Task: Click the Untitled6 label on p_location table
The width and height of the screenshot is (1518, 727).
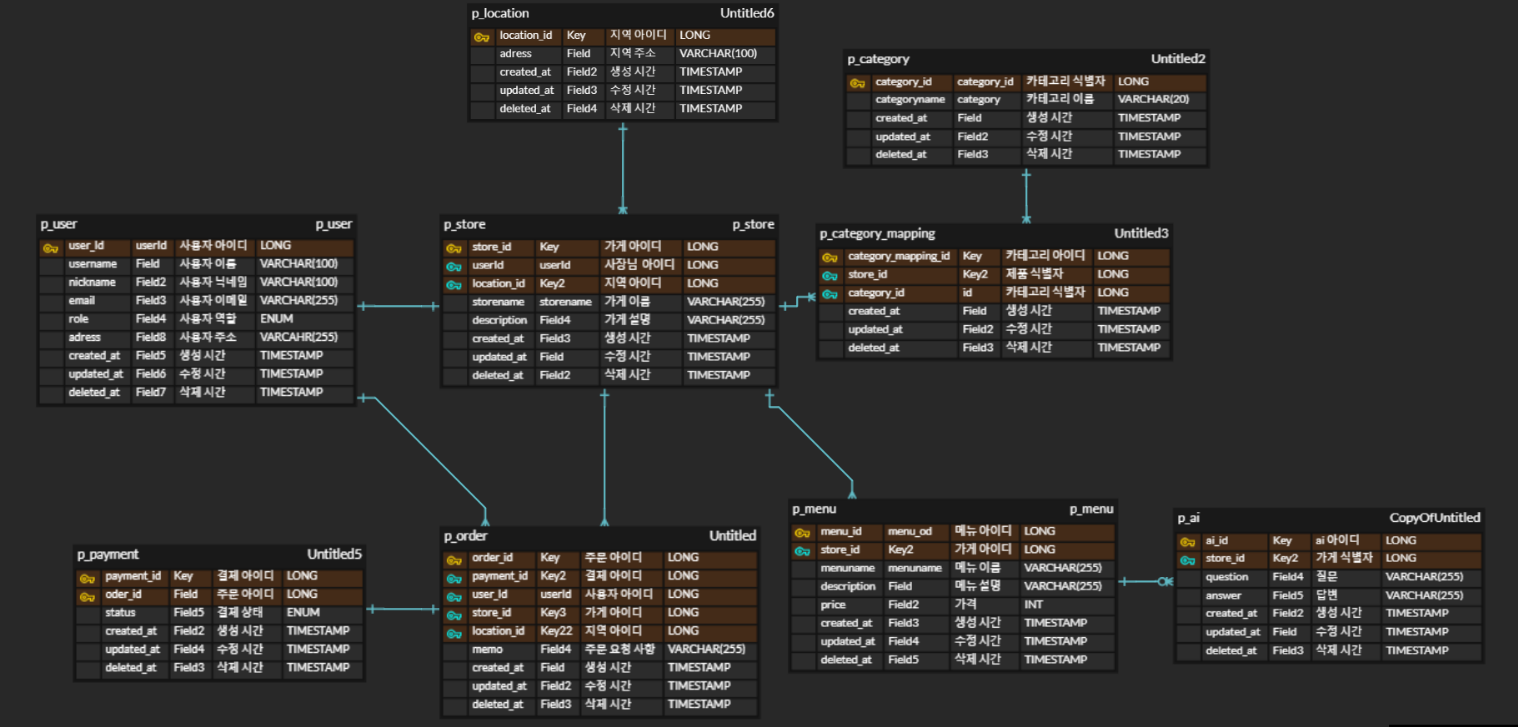Action: point(747,14)
